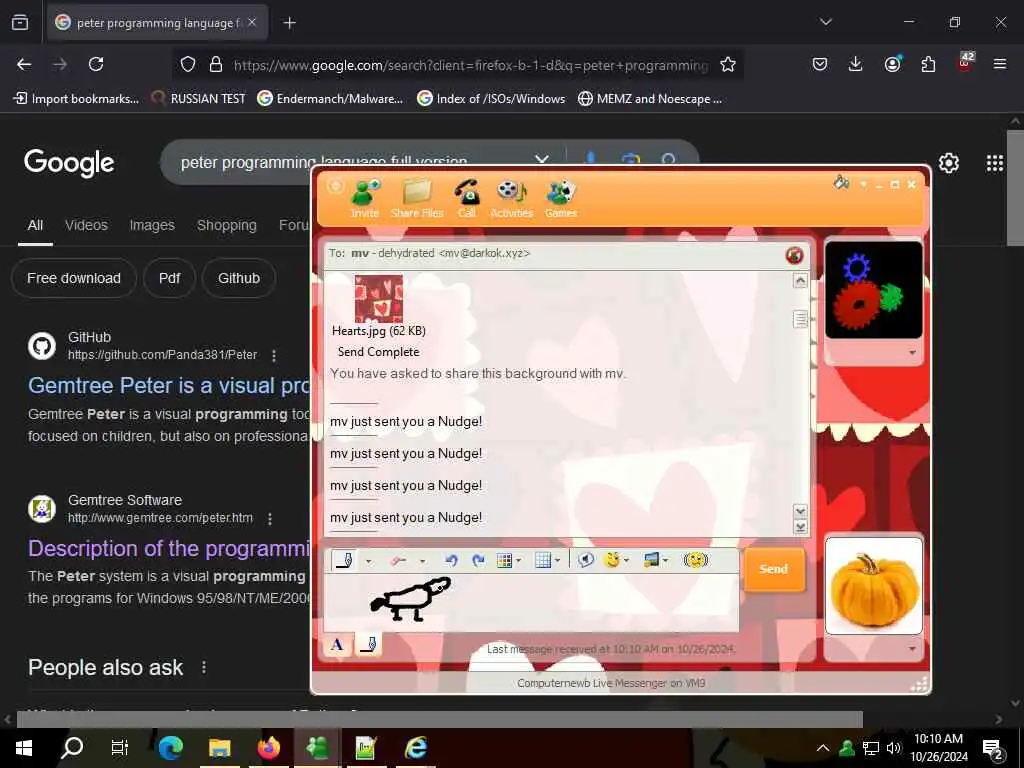
Task: Select the Free download filter chip
Action: click(x=74, y=278)
